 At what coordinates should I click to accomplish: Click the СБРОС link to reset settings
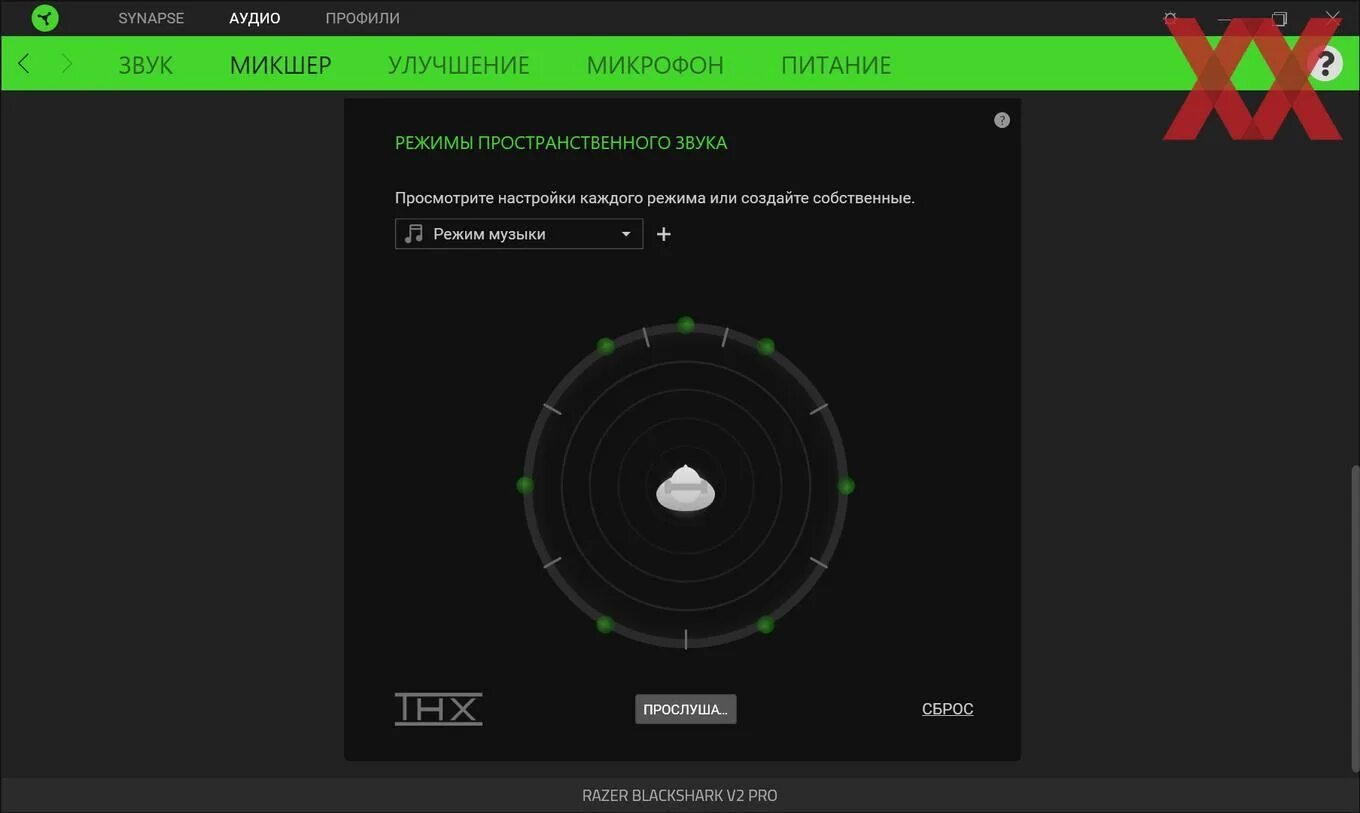point(946,708)
